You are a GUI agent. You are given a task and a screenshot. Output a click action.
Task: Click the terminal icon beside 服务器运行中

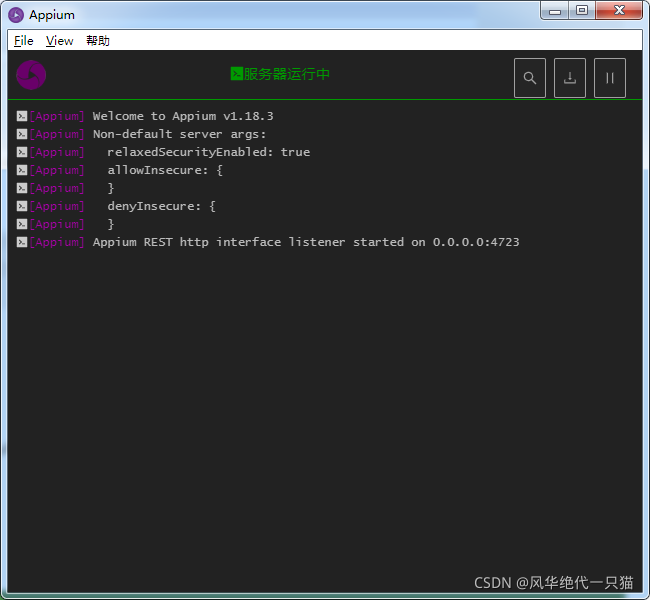[237, 74]
